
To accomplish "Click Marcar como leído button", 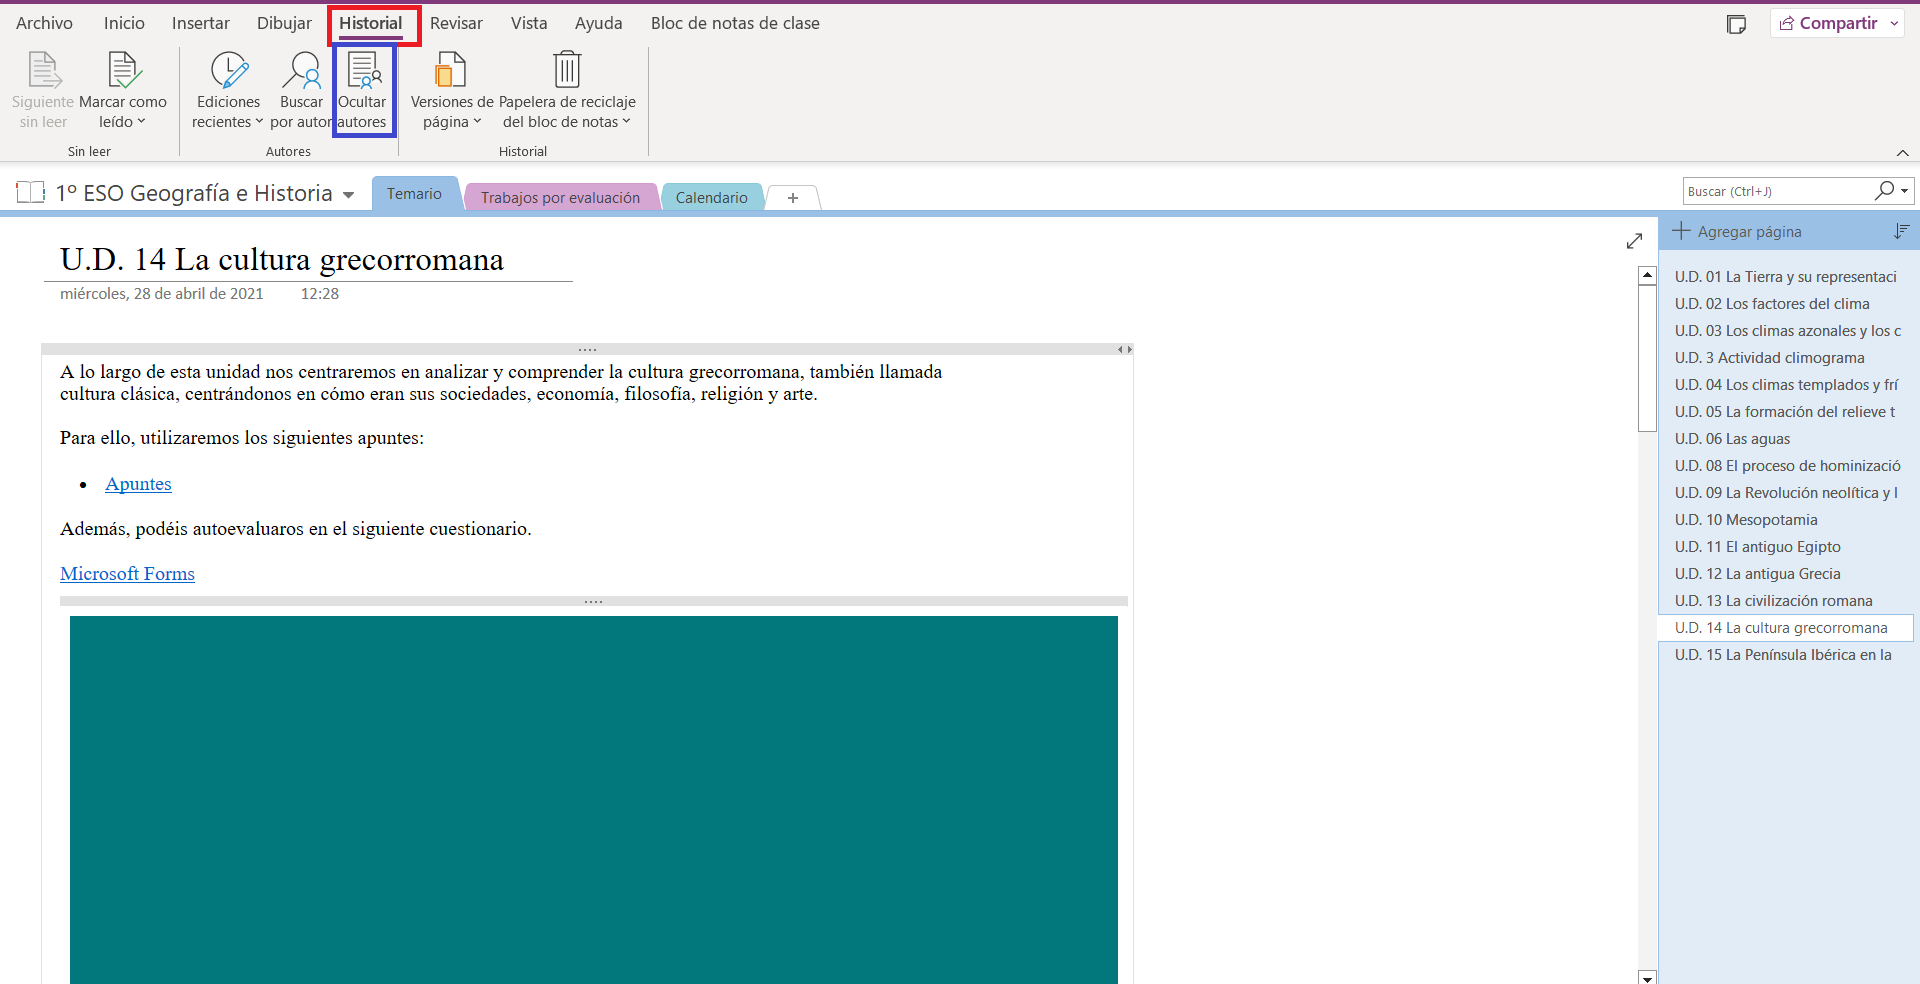I will pyautogui.click(x=123, y=91).
